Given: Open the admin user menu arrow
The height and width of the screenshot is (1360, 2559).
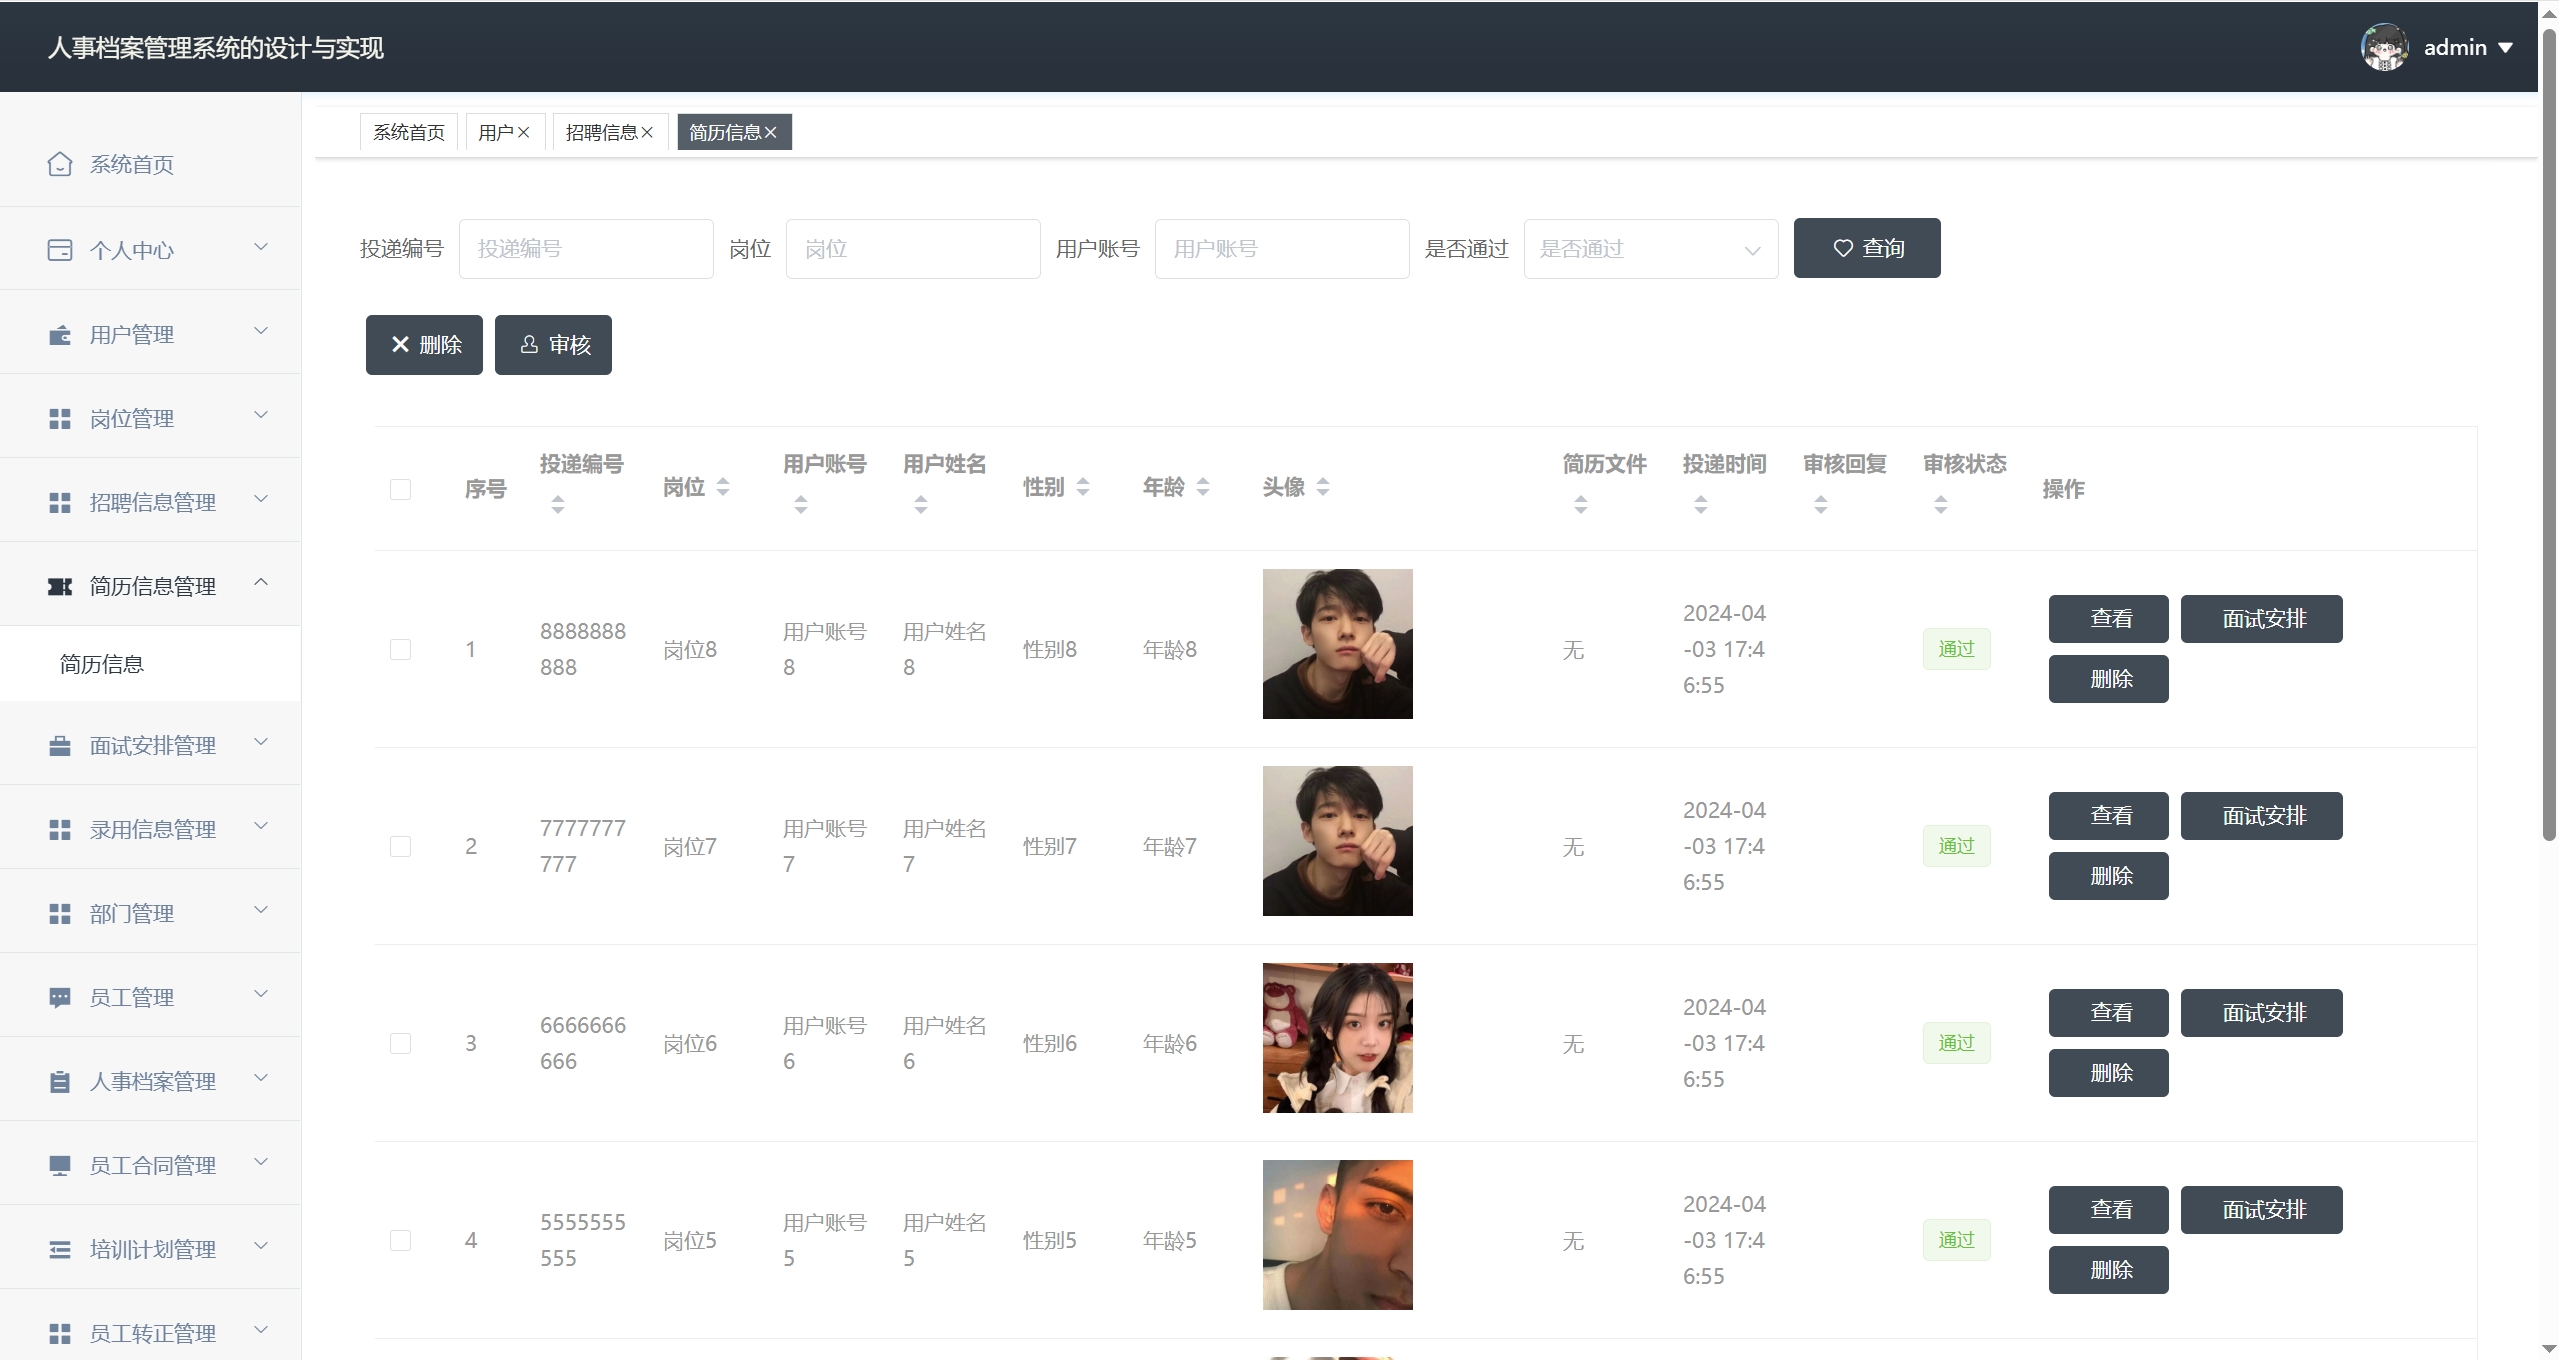Looking at the screenshot, I should (x=2506, y=48).
